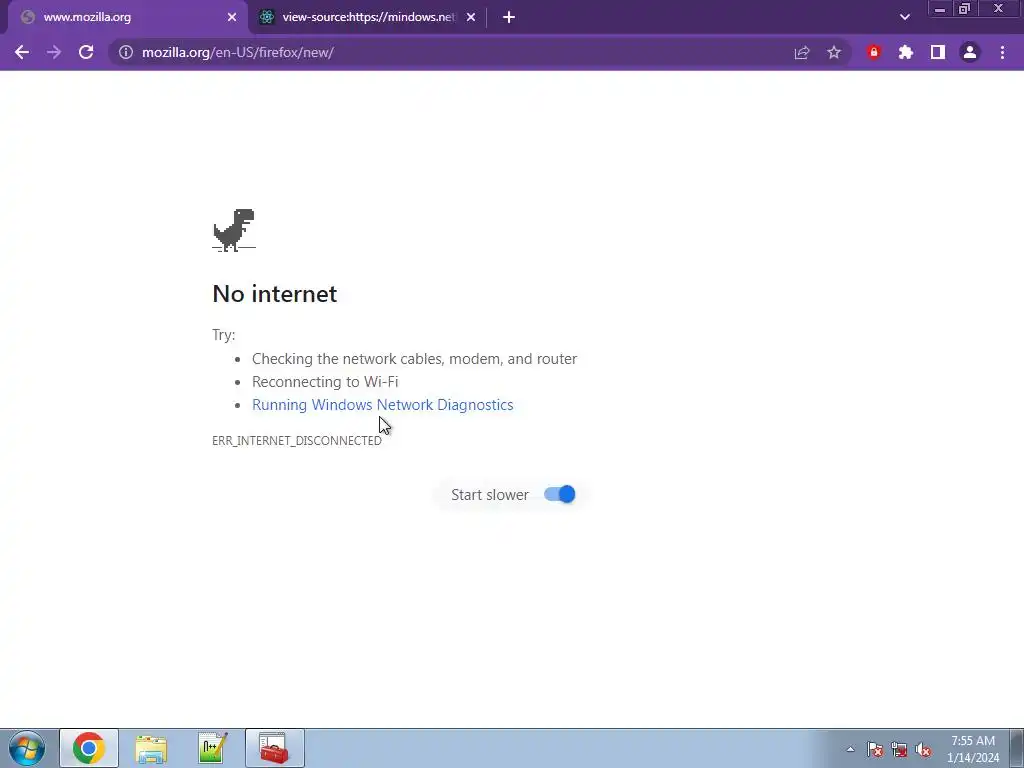Click the dinosaur game image

click(234, 230)
